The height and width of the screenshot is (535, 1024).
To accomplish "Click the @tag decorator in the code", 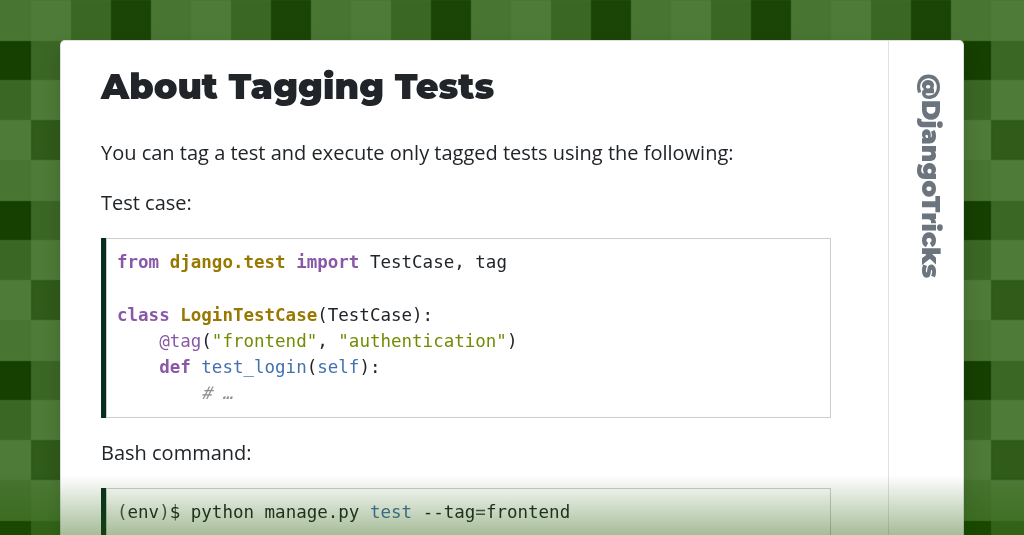I will click(180, 341).
